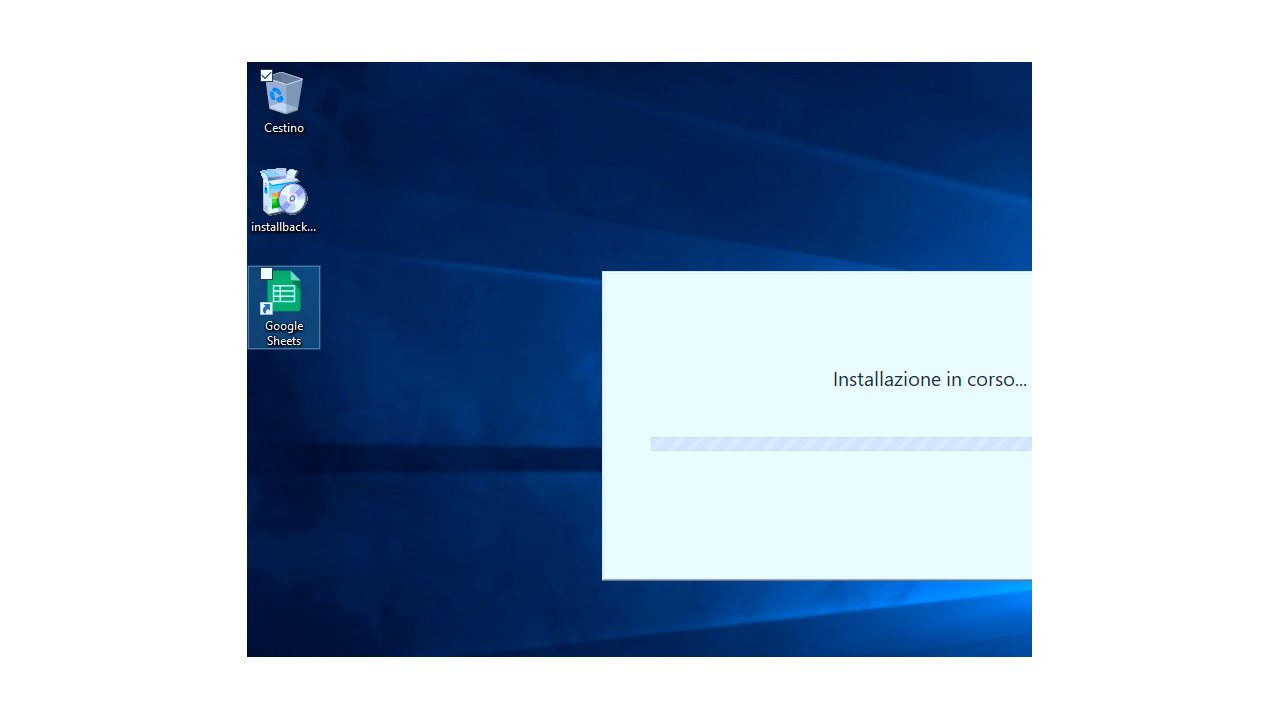Click the shortcut arrow overlay on Google Sheets
1280x720 pixels.
(x=266, y=309)
